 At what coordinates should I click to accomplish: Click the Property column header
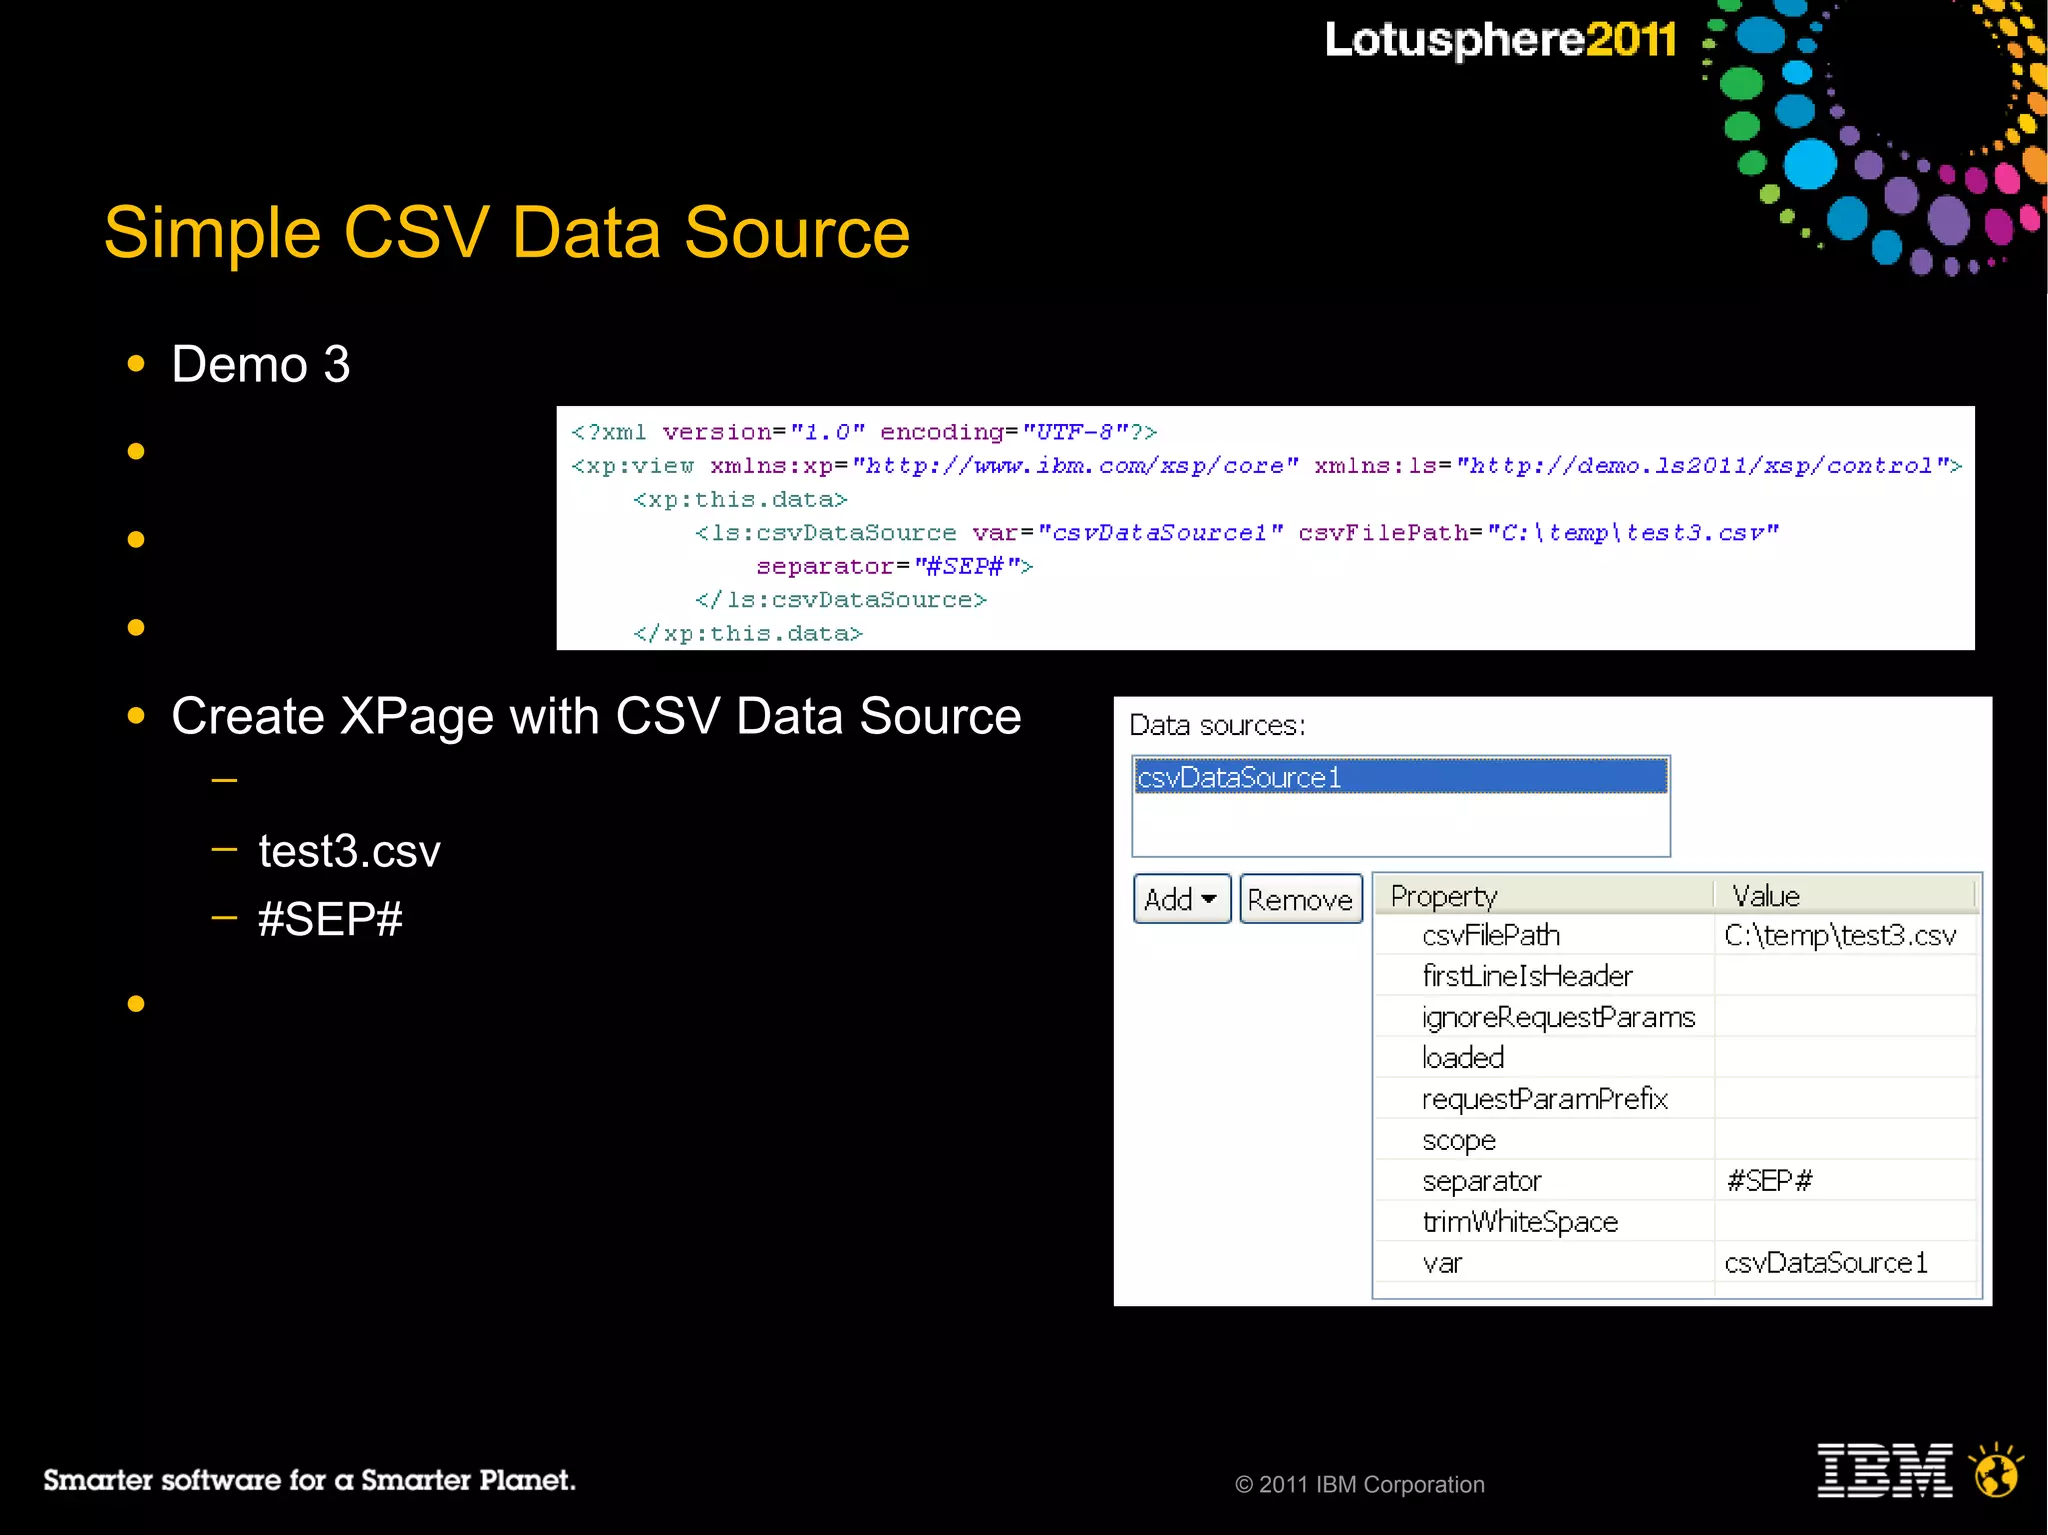click(x=1545, y=895)
